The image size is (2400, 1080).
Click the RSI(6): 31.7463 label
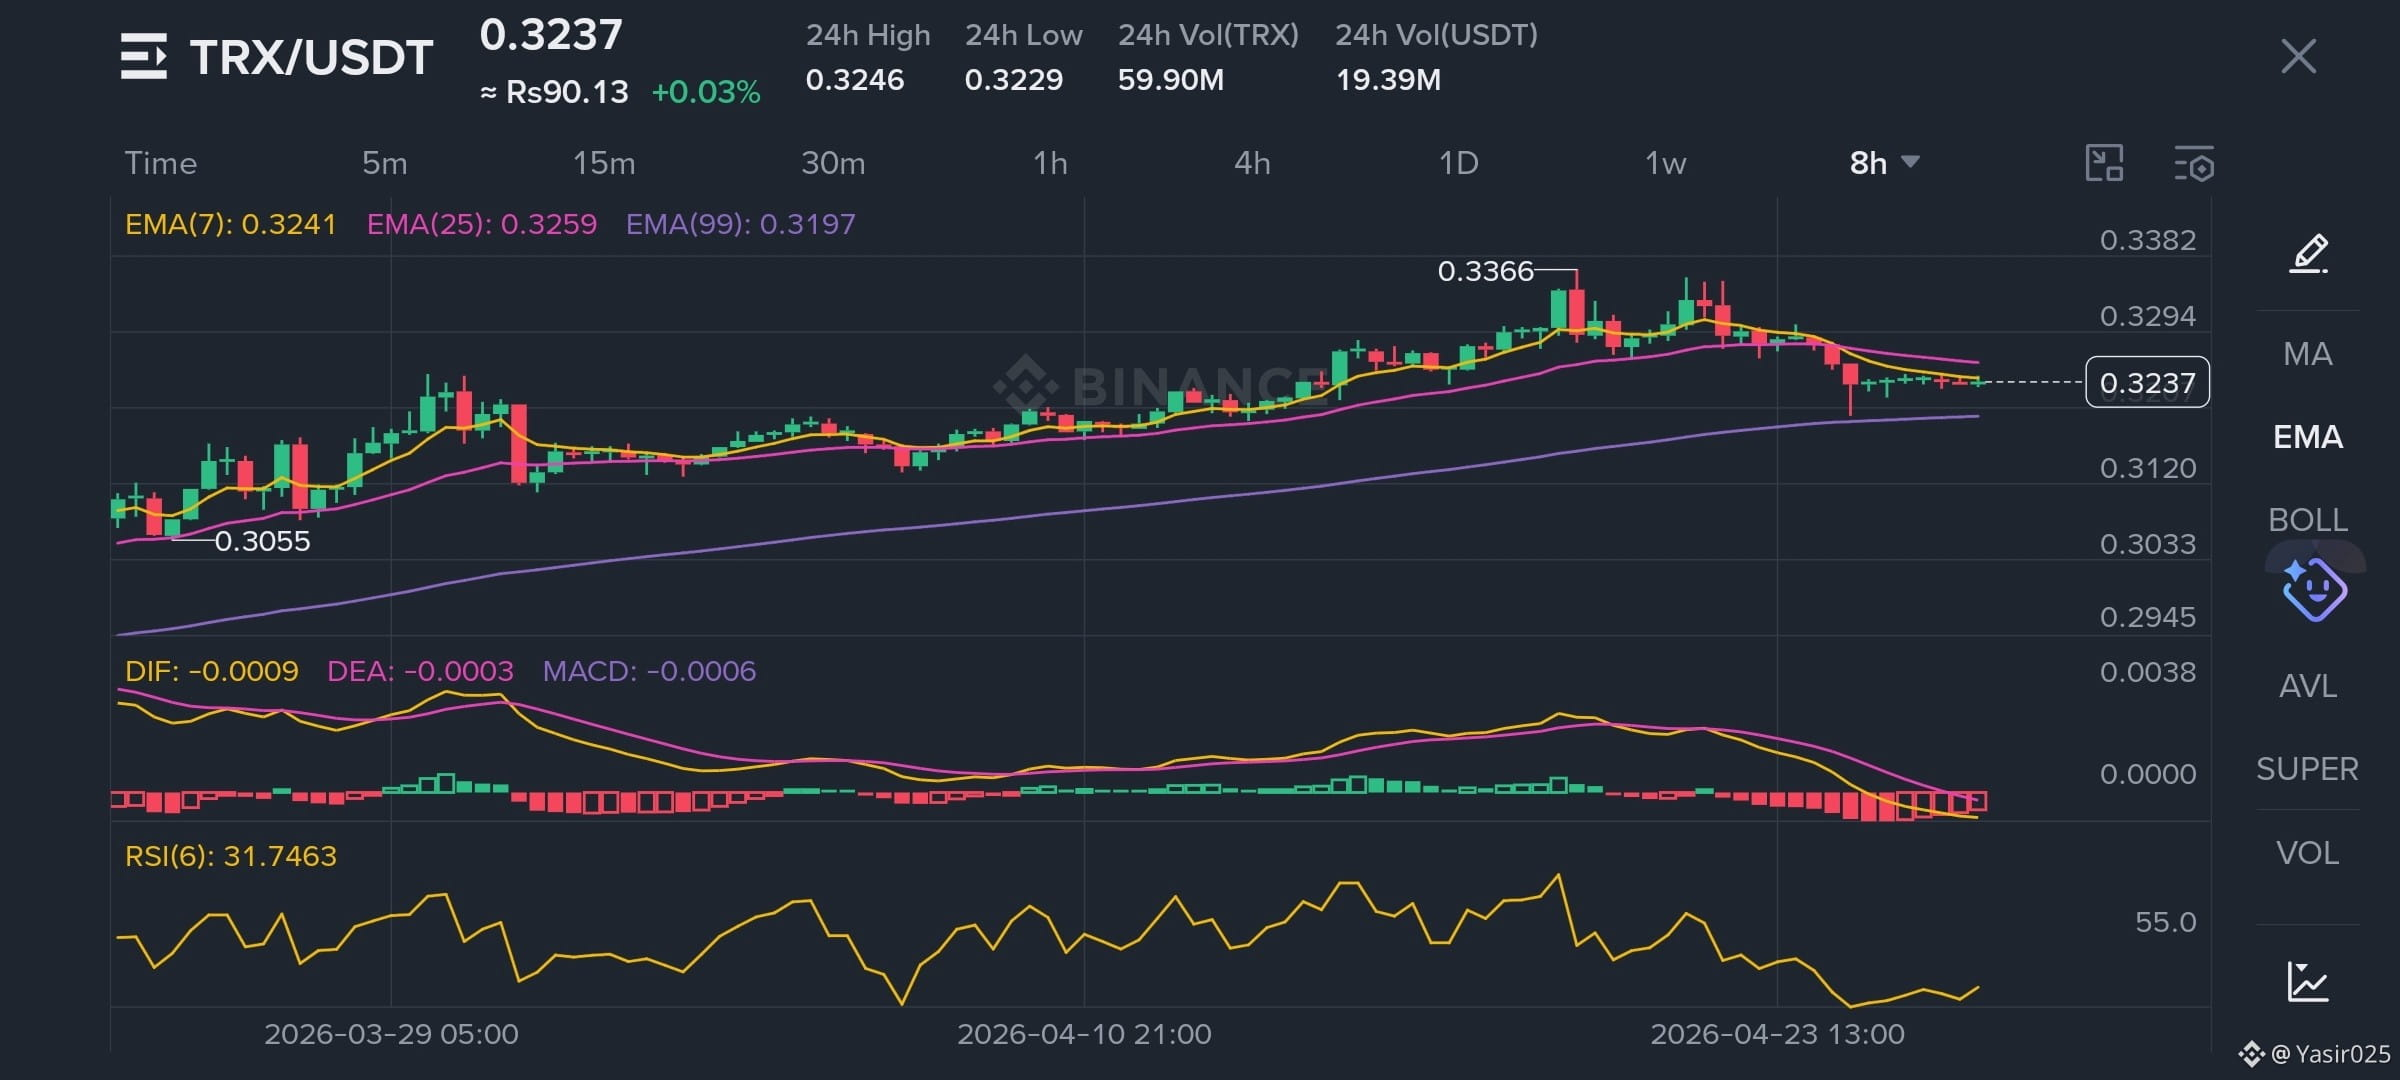pyautogui.click(x=230, y=856)
